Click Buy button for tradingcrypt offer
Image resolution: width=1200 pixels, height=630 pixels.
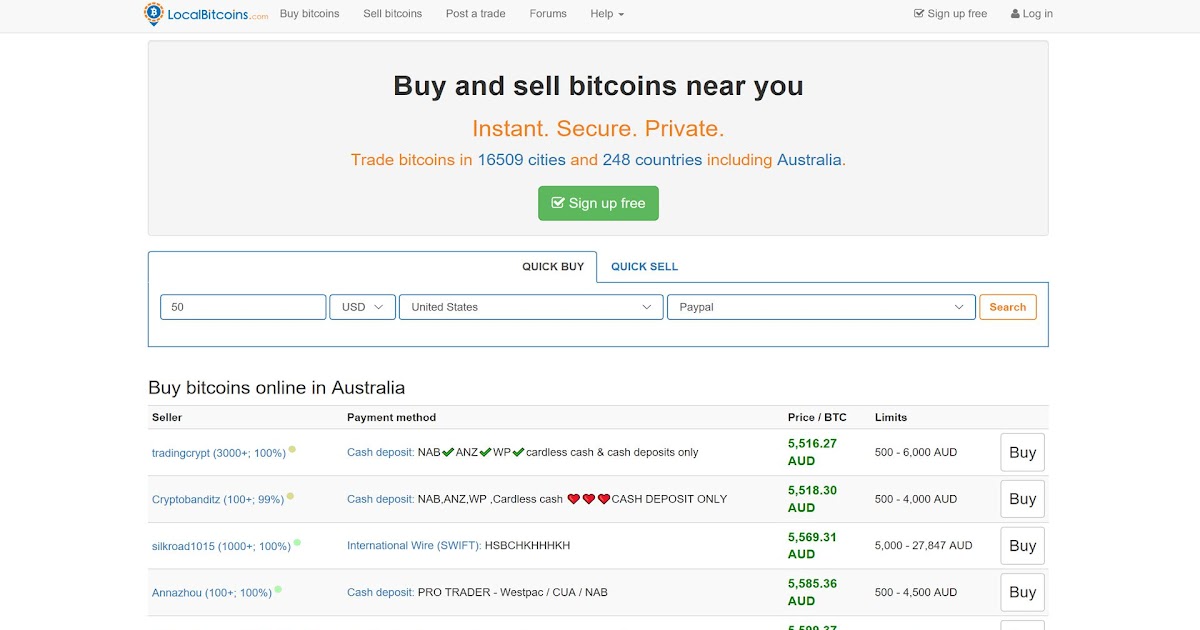pyautogui.click(x=1022, y=452)
